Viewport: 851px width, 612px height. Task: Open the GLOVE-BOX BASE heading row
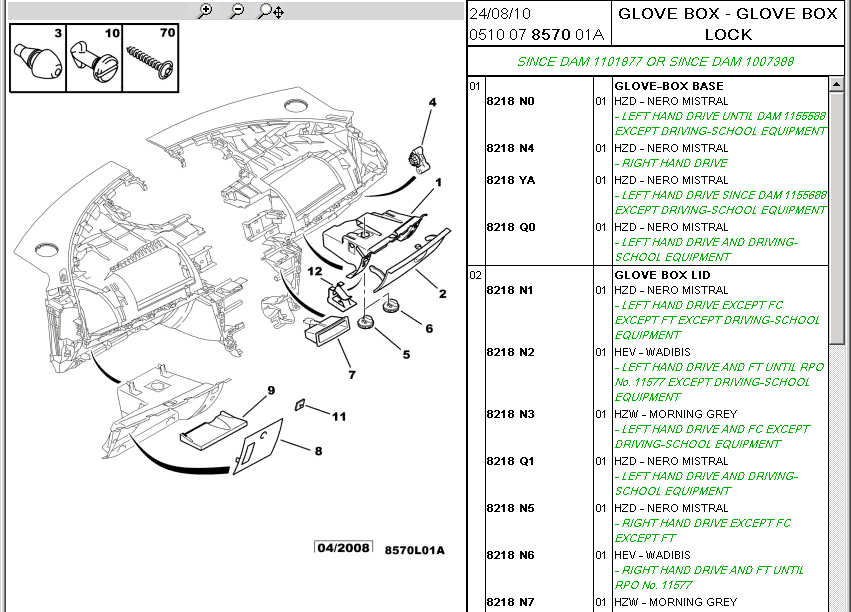pyautogui.click(x=669, y=86)
